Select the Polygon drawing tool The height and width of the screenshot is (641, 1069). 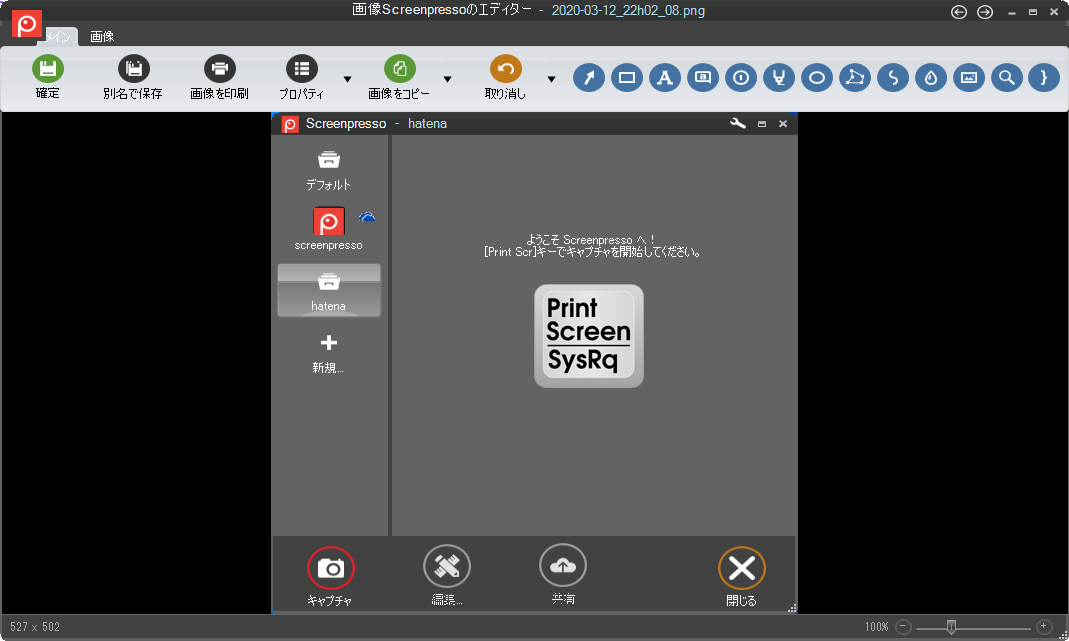coord(855,78)
